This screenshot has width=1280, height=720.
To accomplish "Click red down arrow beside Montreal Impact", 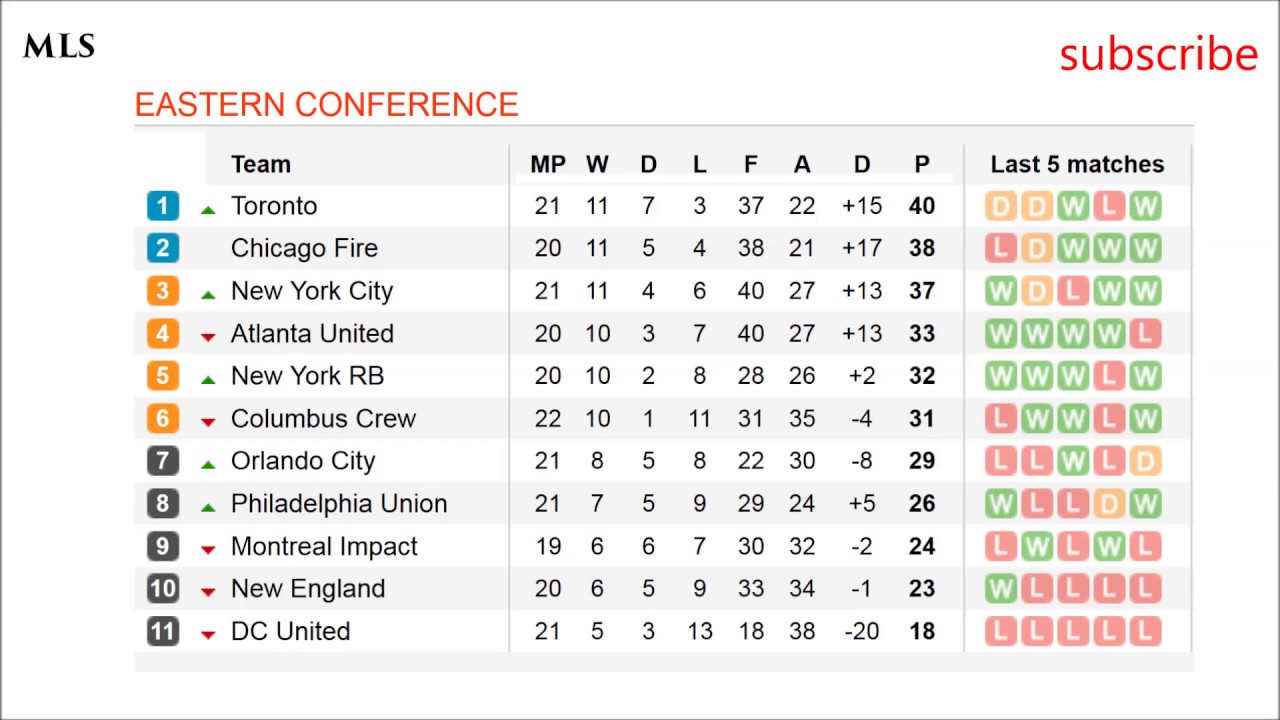I will 208,549.
